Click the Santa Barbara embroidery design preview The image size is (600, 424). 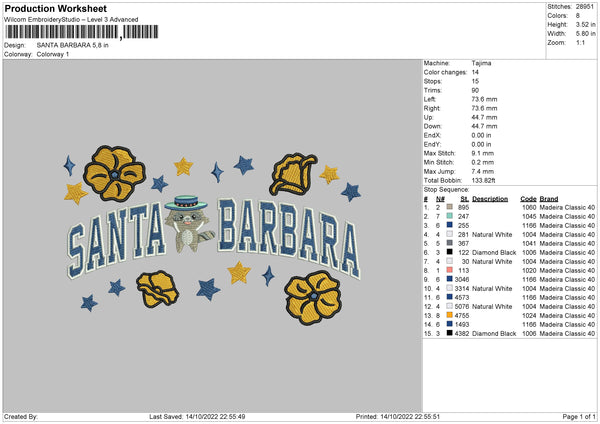(214, 235)
